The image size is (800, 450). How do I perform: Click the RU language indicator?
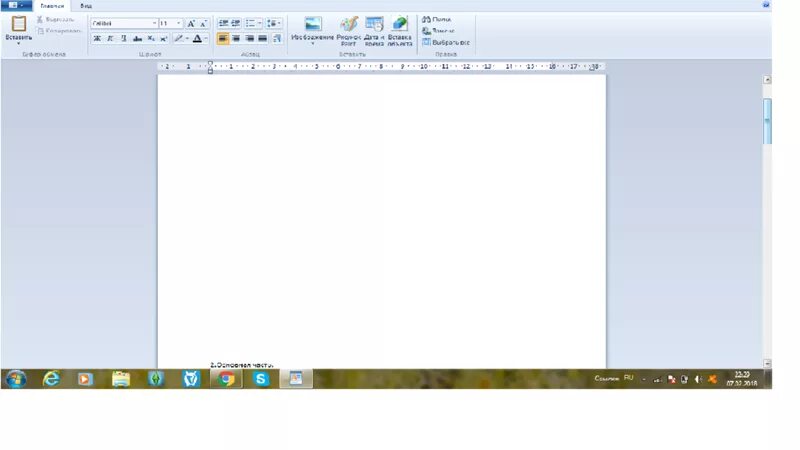coord(629,378)
